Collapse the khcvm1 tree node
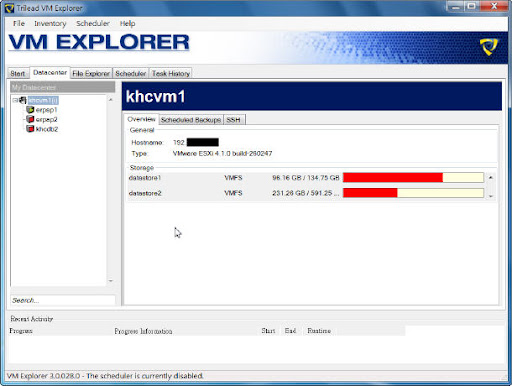The image size is (512, 386). pos(15,100)
